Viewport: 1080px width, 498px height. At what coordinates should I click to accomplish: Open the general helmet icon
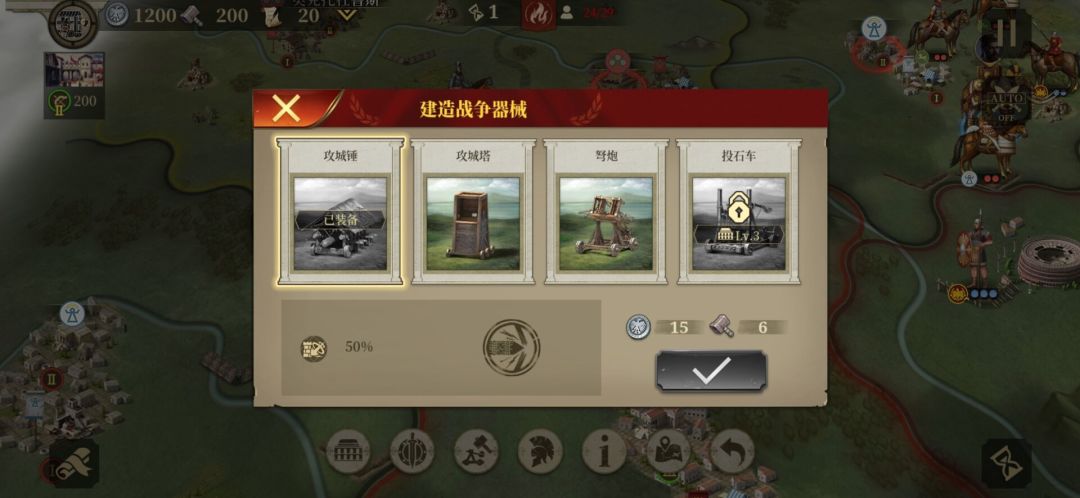(540, 452)
